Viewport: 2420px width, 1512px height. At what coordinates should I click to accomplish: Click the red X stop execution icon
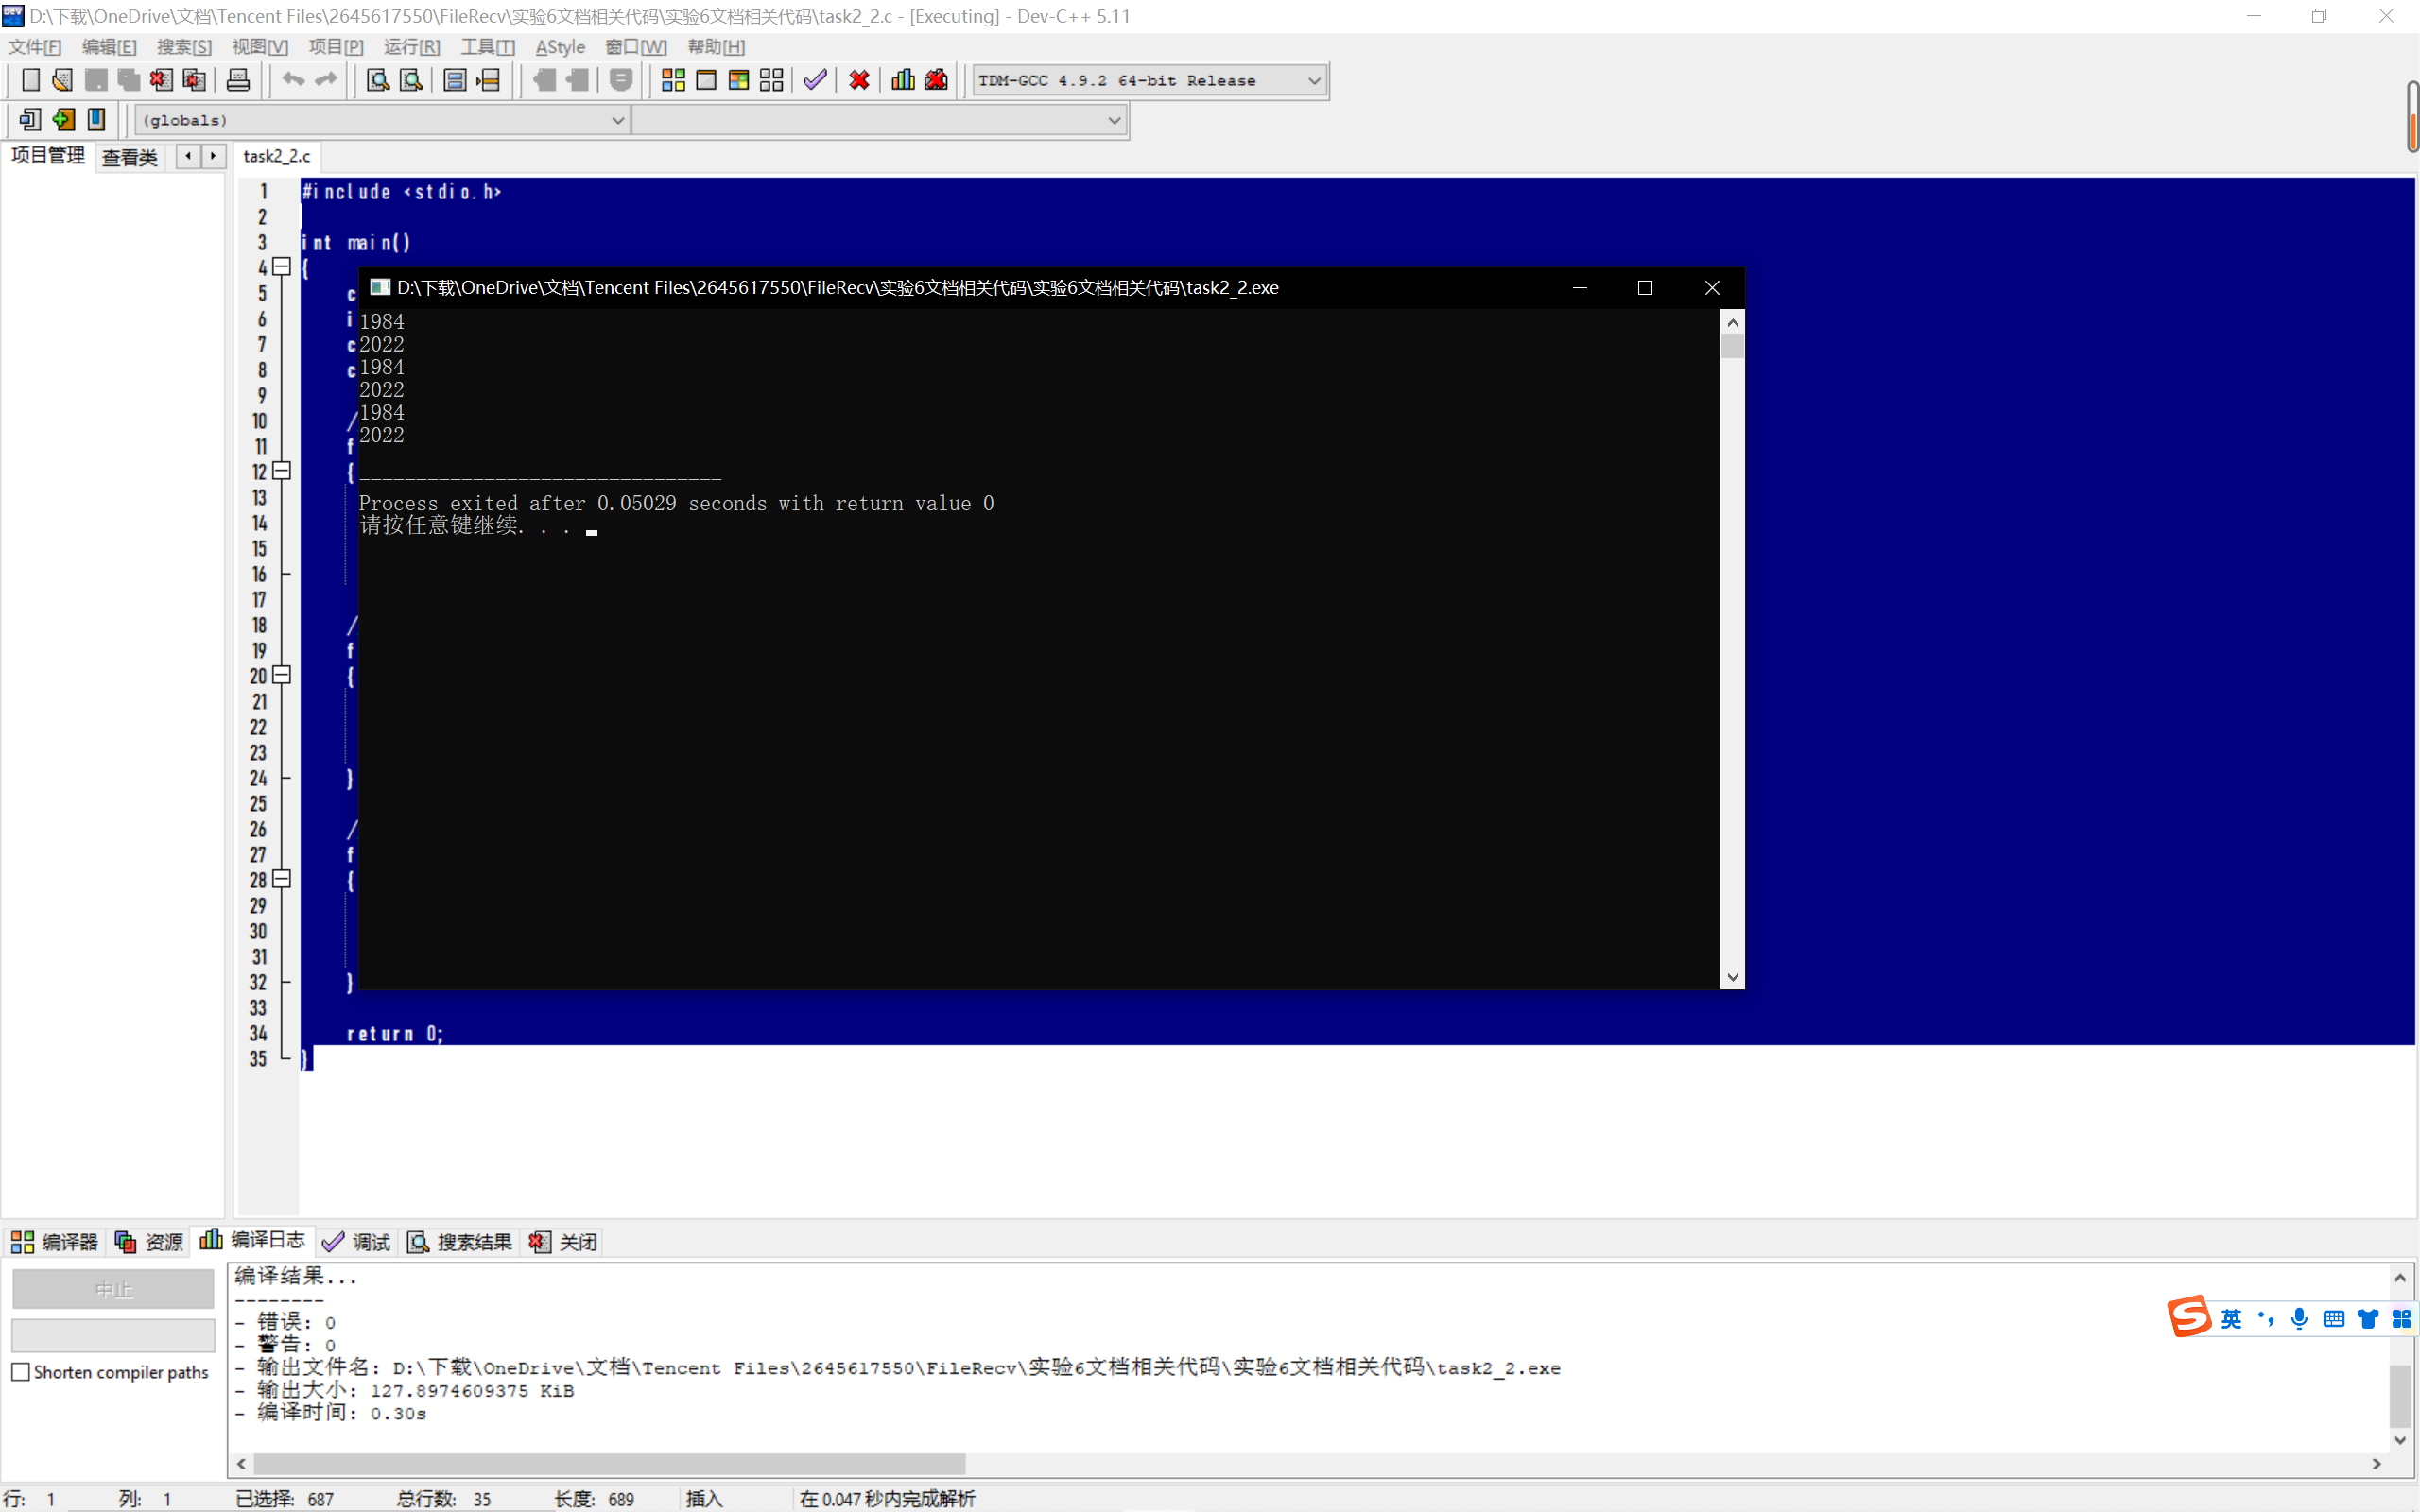(x=859, y=80)
